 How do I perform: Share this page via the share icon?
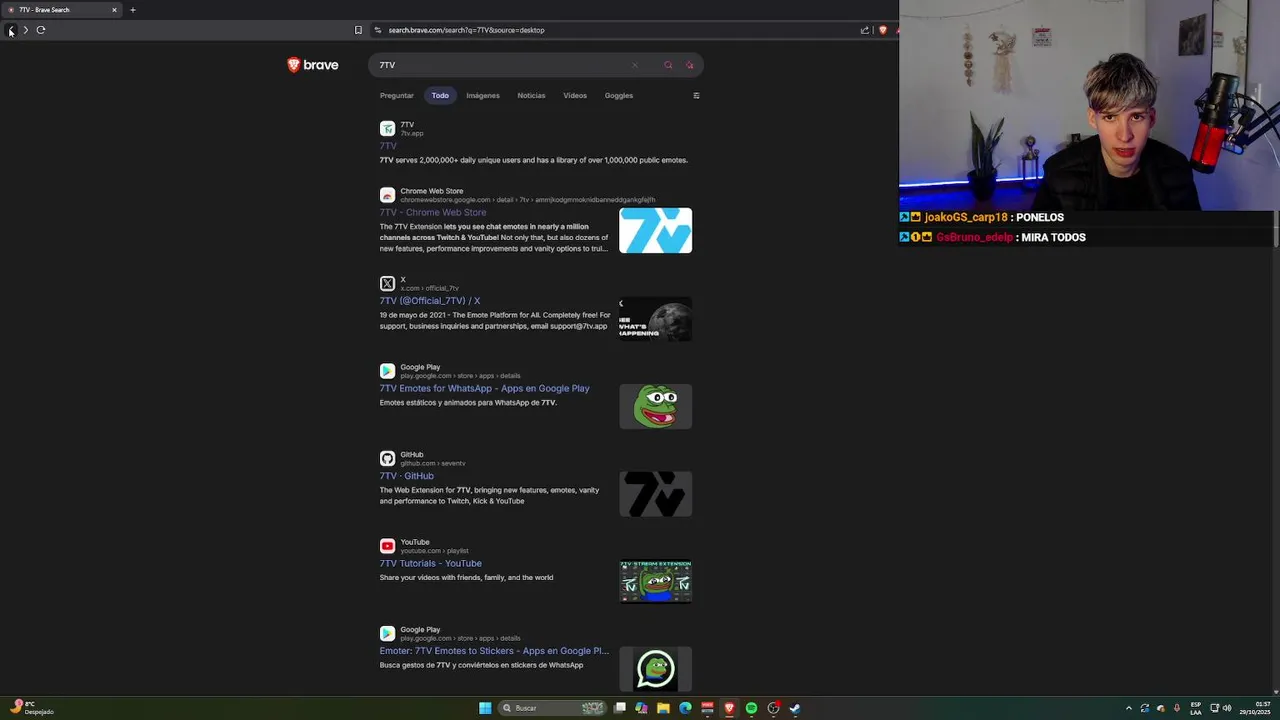[x=865, y=30]
